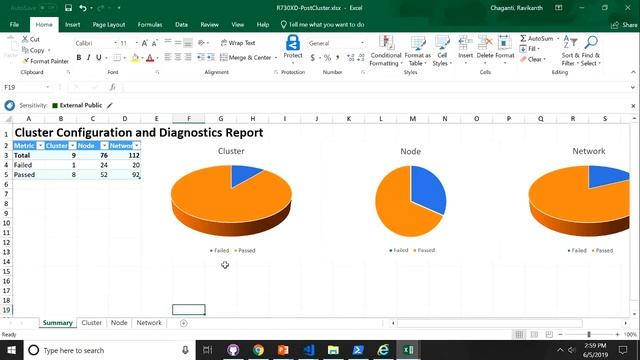This screenshot has height=360, width=640.
Task: Open the font size dropdown
Action: click(136, 43)
